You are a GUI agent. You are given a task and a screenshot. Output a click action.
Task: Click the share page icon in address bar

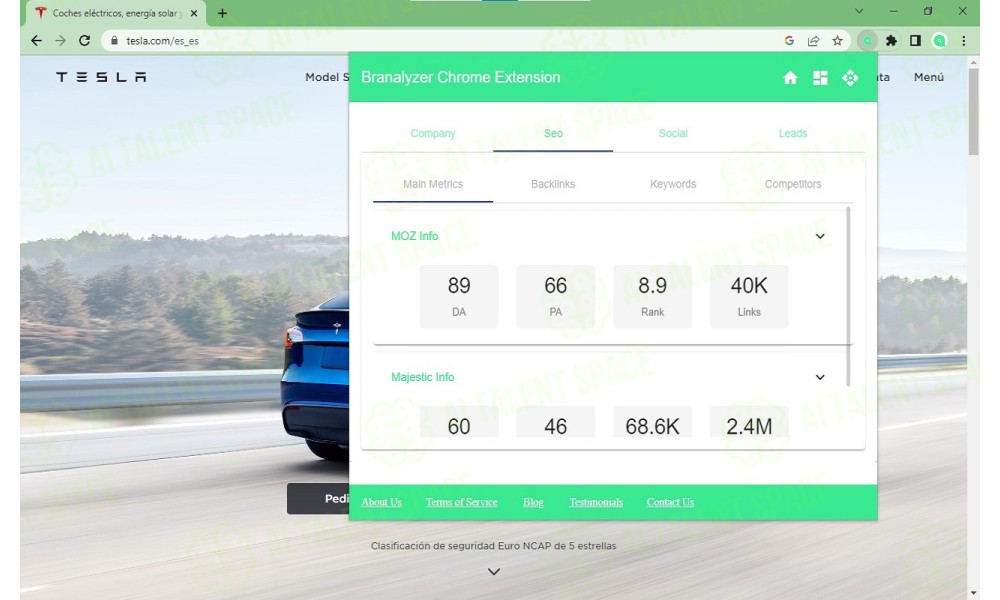tap(813, 41)
